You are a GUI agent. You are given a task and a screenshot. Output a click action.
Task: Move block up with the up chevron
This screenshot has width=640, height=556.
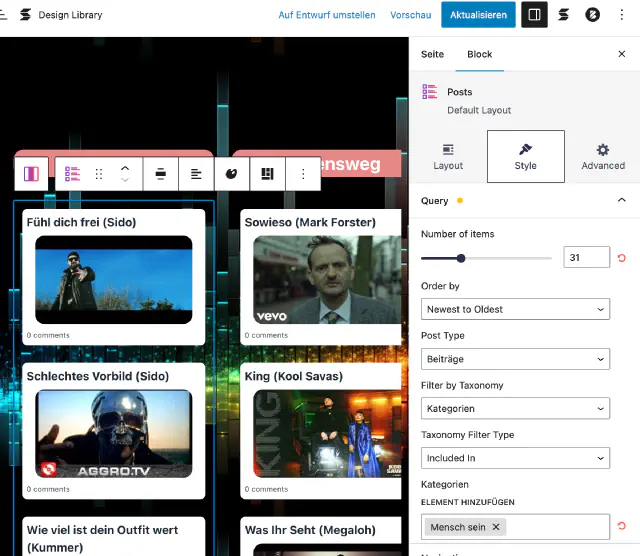click(x=125, y=168)
